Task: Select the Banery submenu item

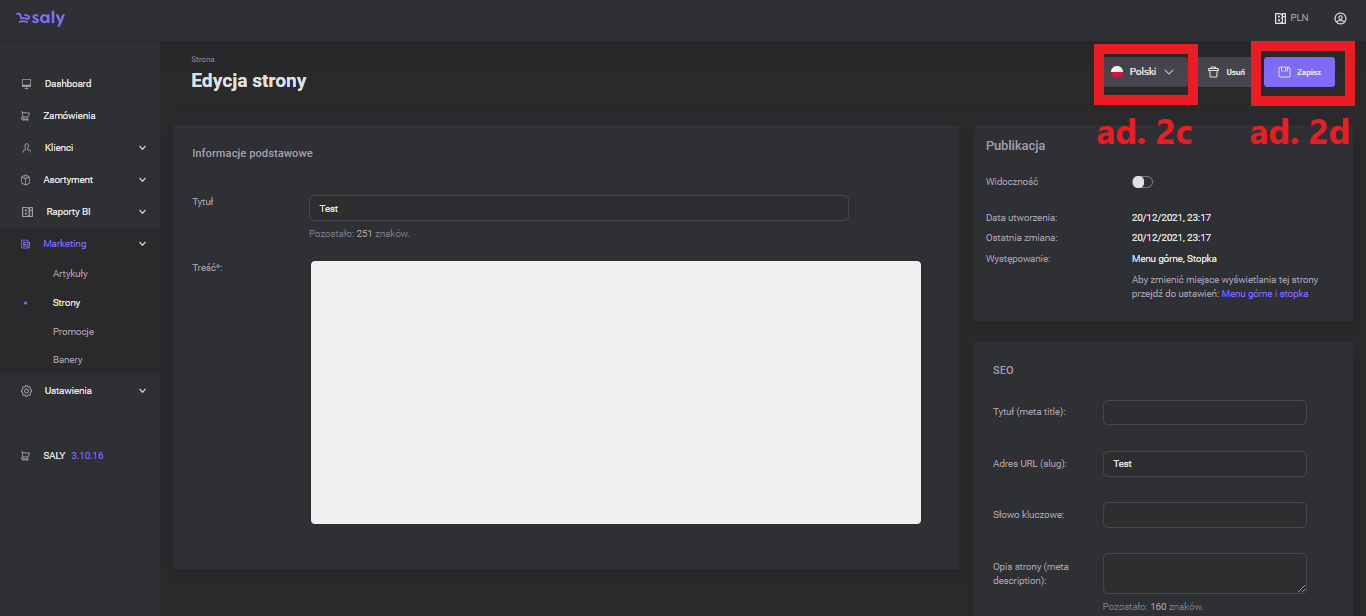Action: (x=68, y=360)
